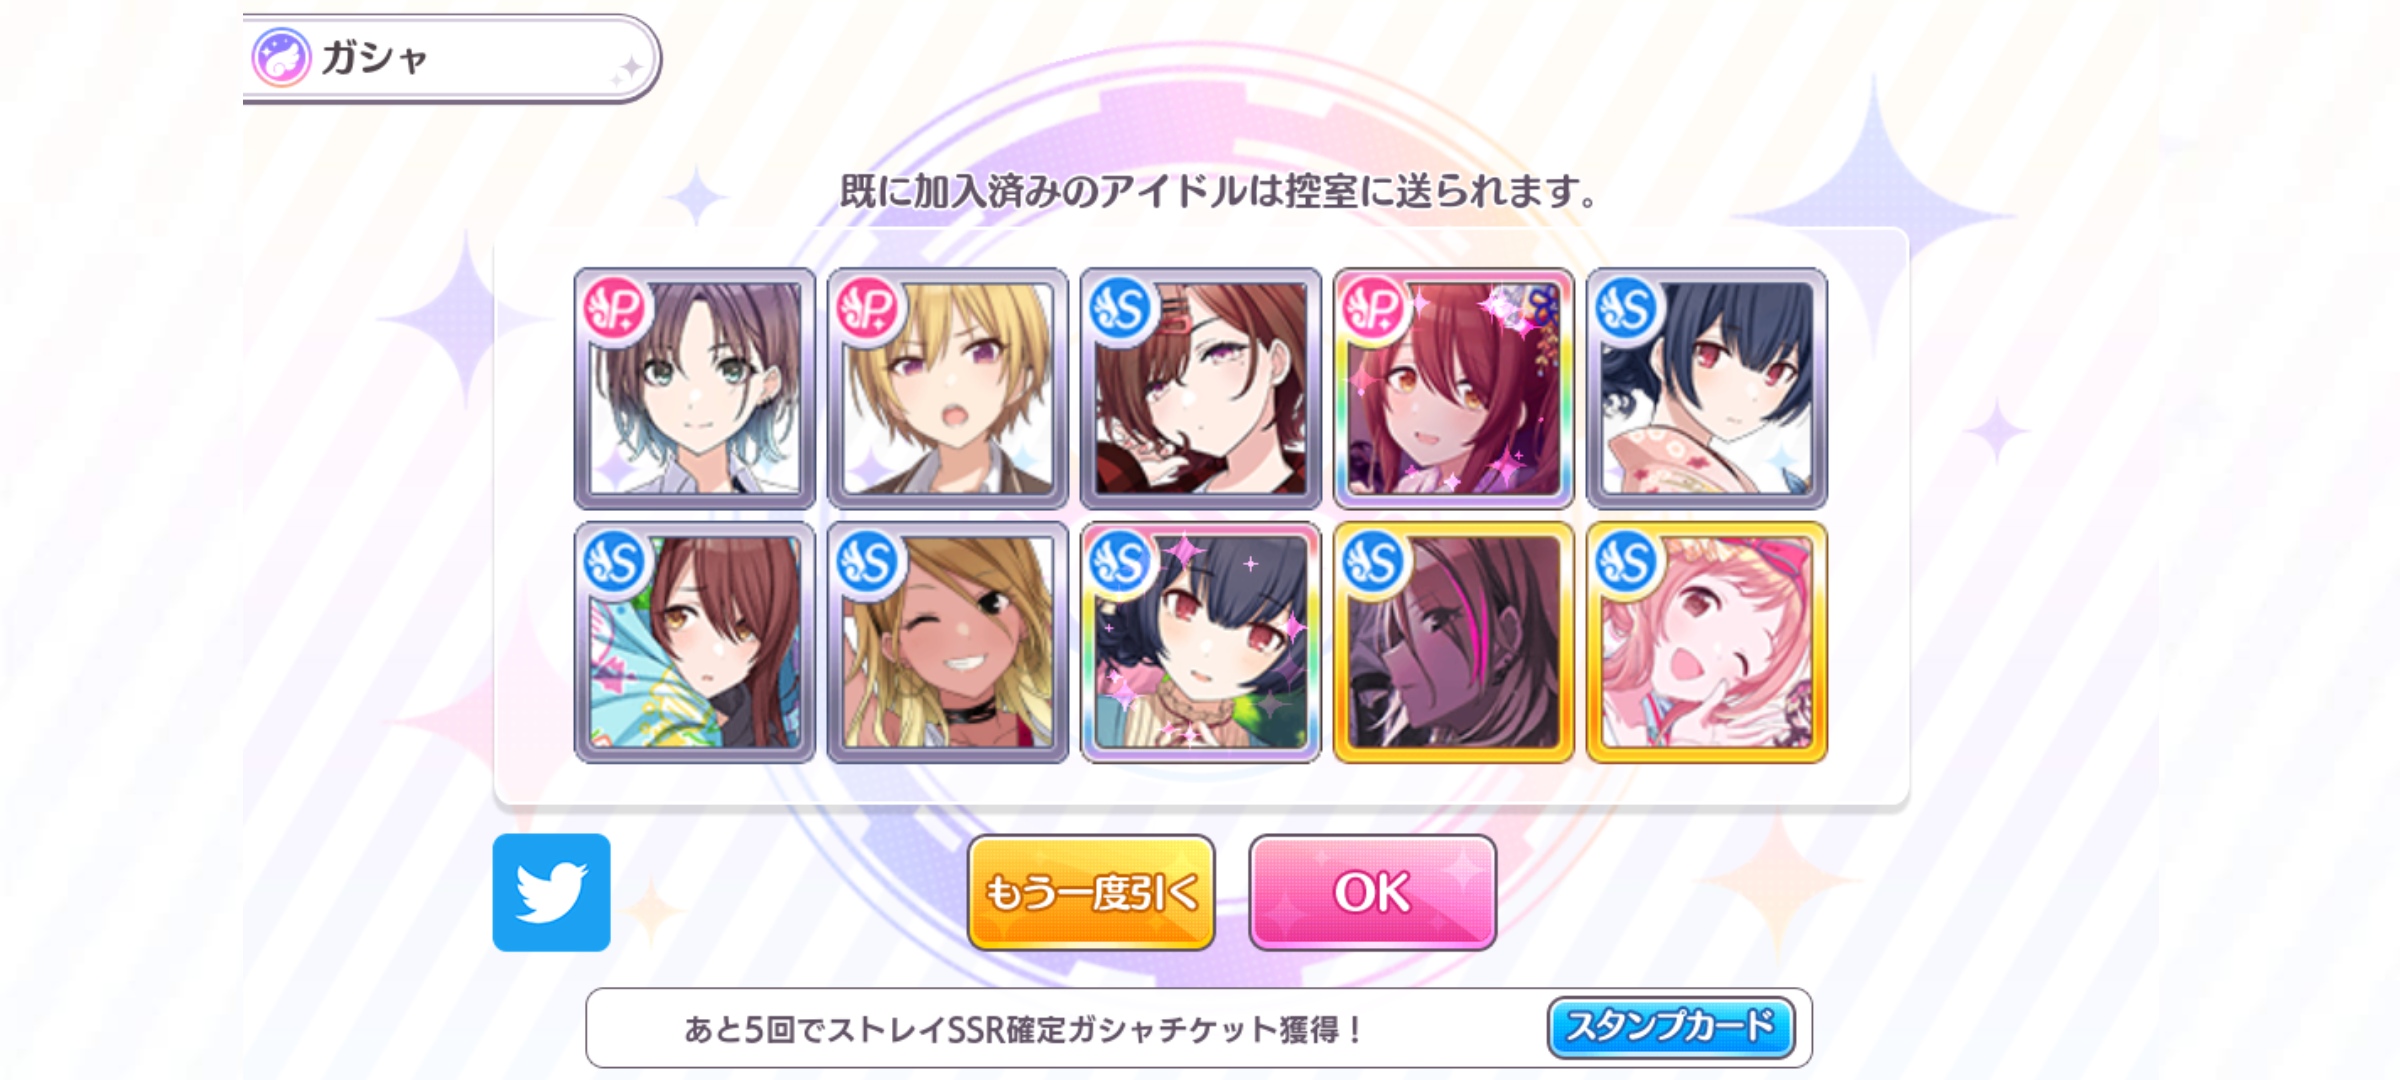Select sparkling red-haired idol rainbow-frame card

click(1454, 388)
